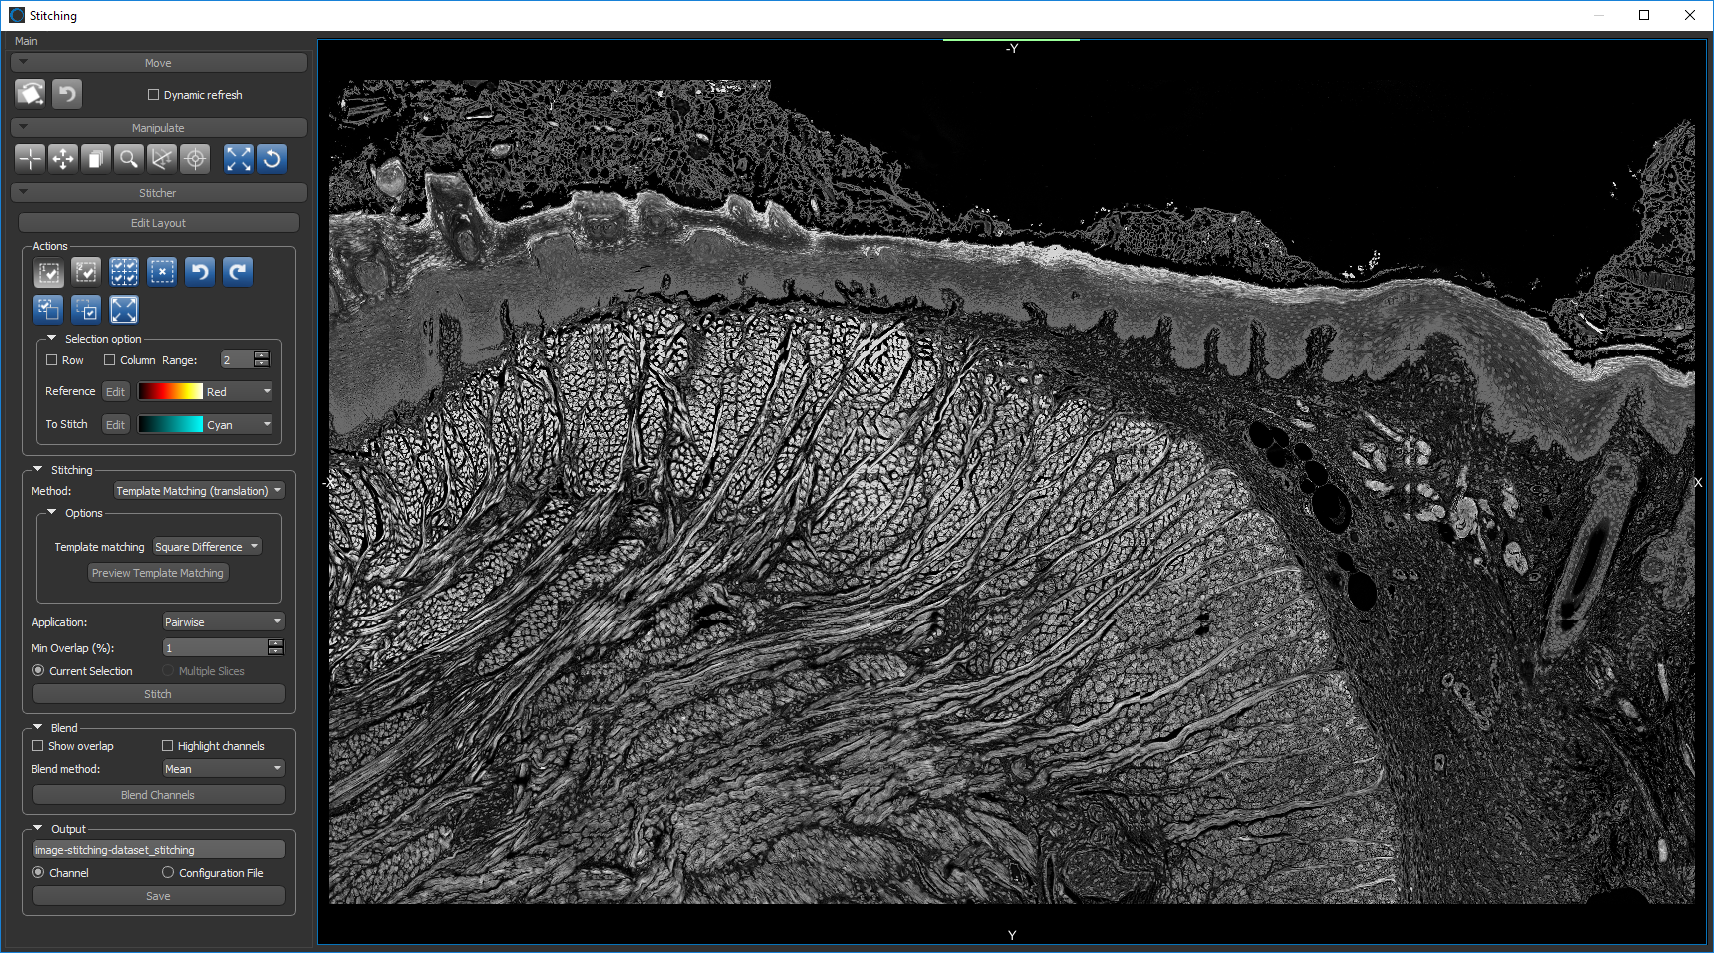Click the output name text field
Screen dimensions: 1714x953
pos(158,850)
